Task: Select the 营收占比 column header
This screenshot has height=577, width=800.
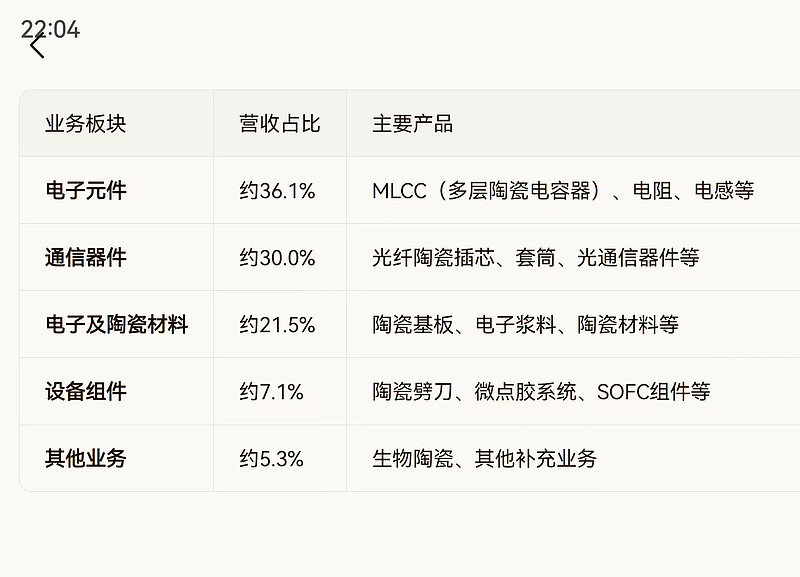Action: tap(279, 124)
